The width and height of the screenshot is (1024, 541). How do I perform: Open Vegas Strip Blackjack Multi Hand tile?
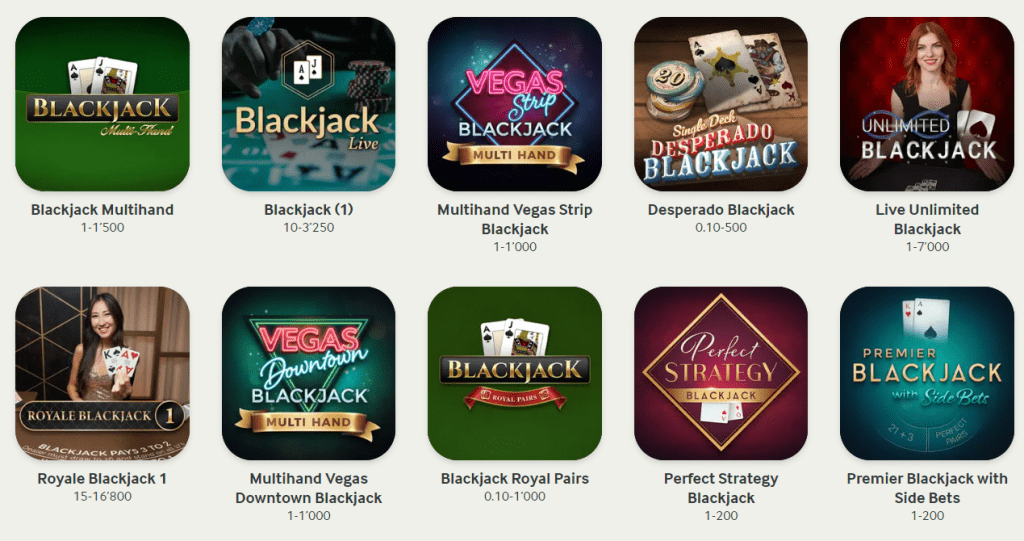click(515, 104)
